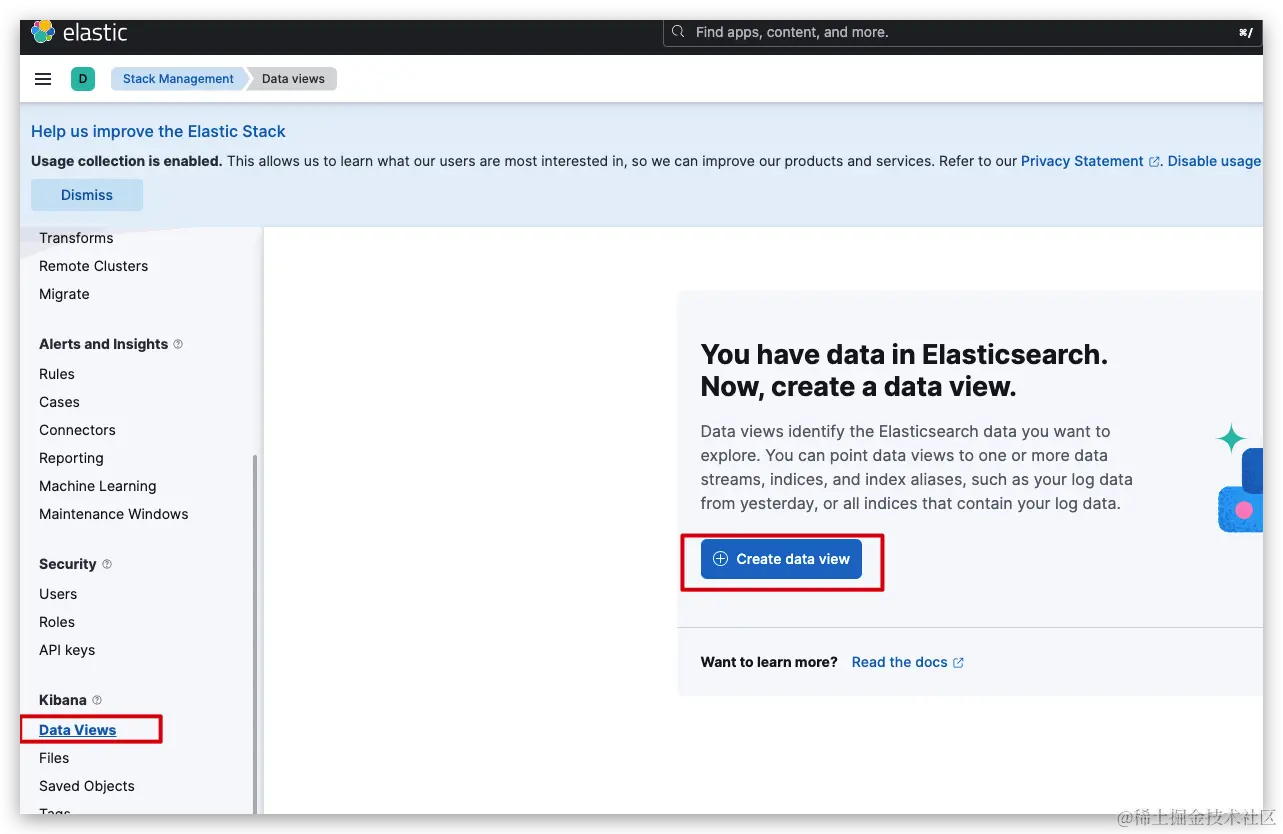Image resolution: width=1283 pixels, height=834 pixels.
Task: Focus the Find apps, content search field
Action: pos(962,32)
